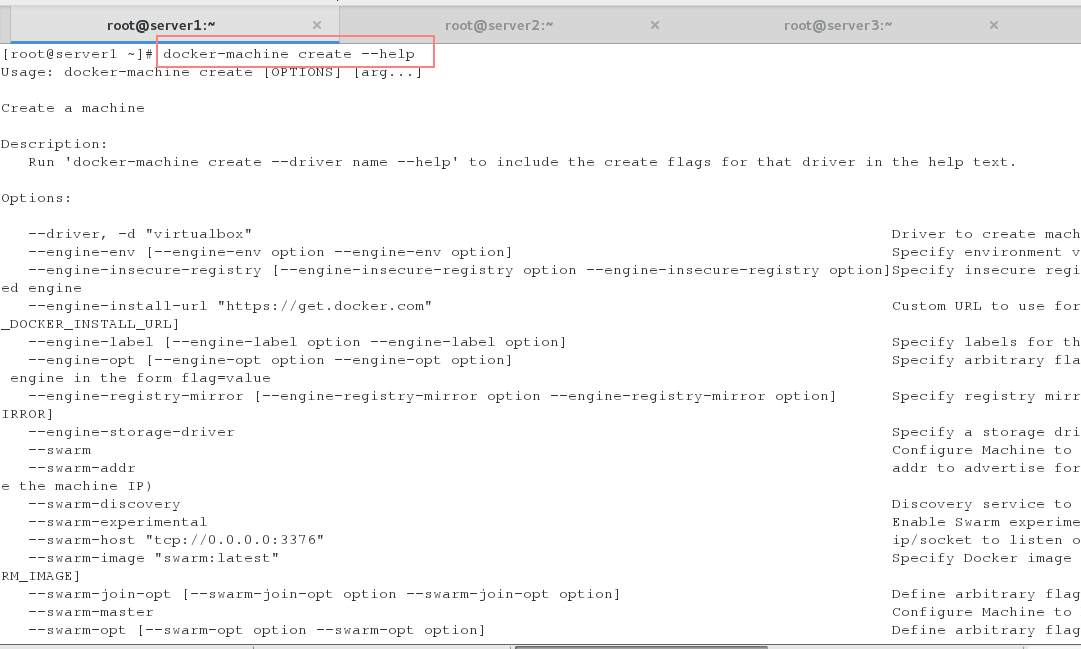
Task: Click the horizontal scrollbar at the bottom
Action: [641, 647]
